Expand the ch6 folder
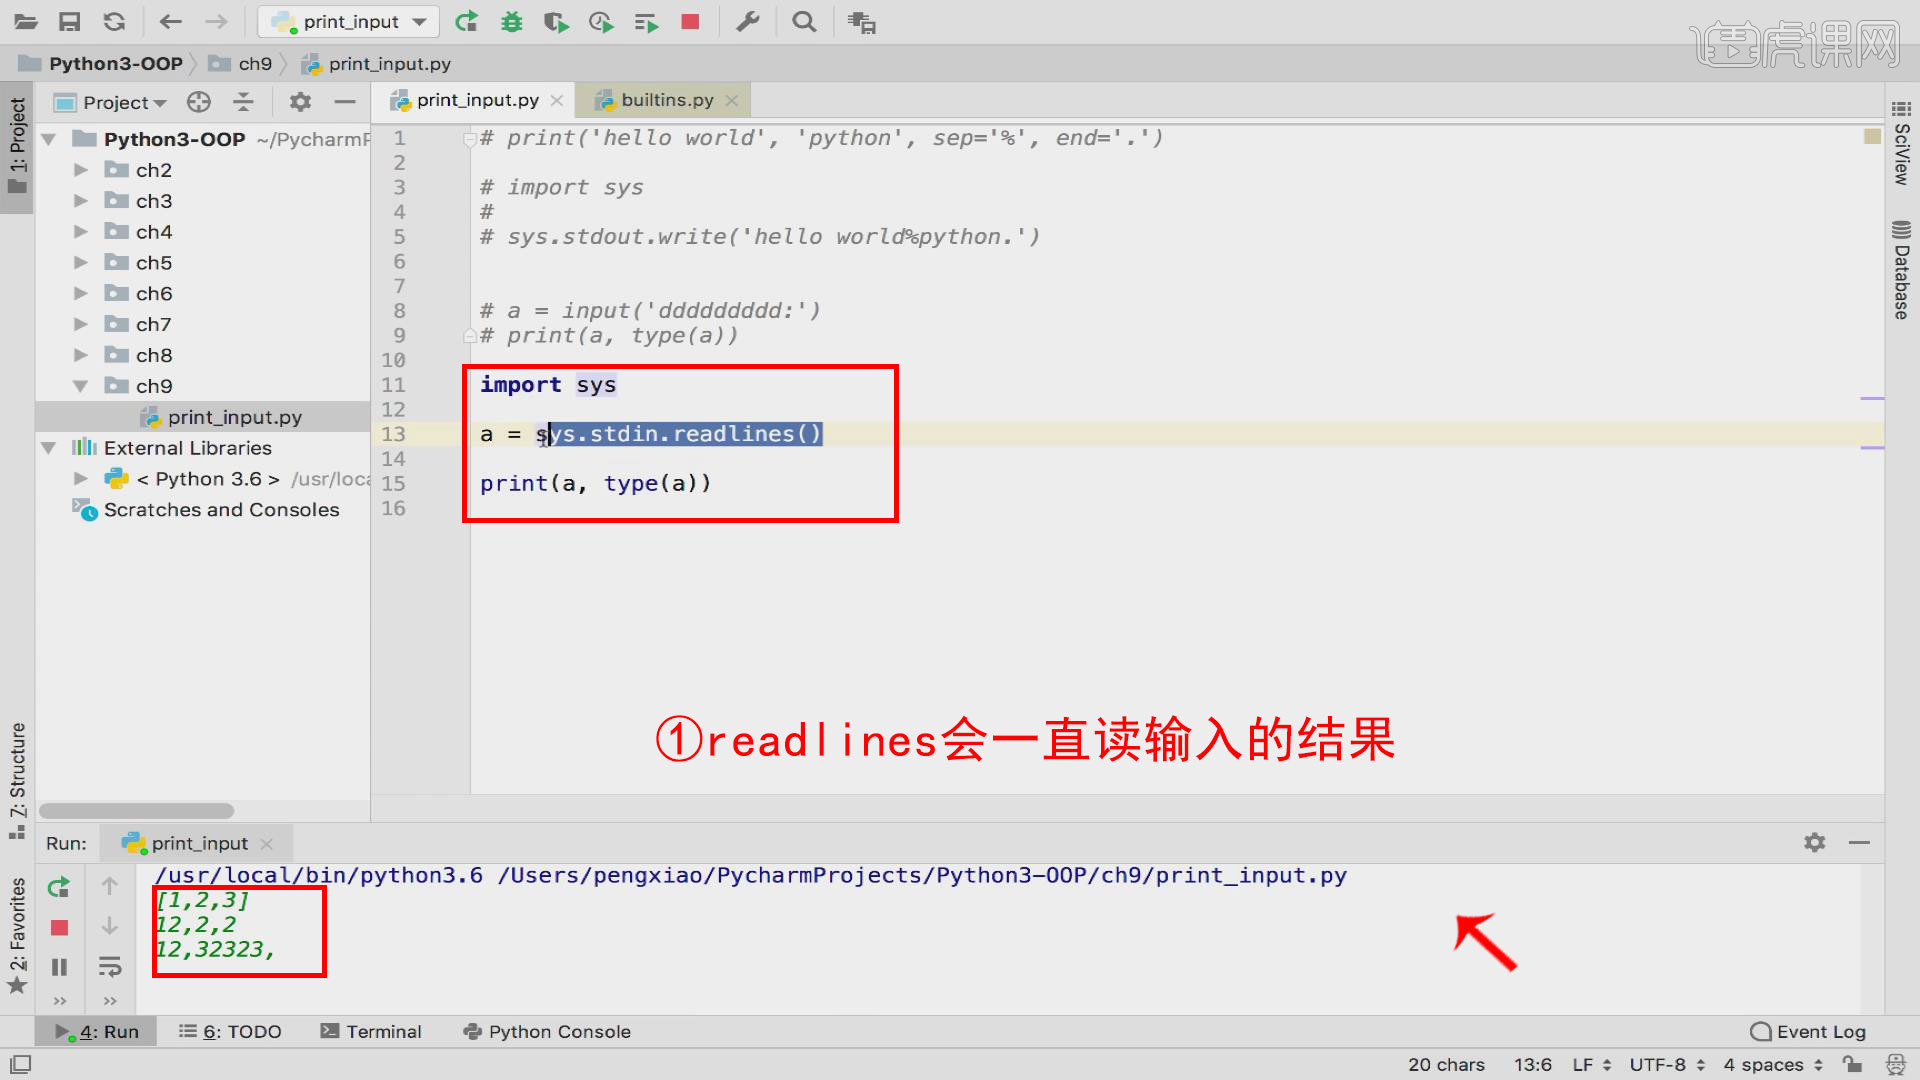Screen dimensions: 1920x1080 pos(81,294)
